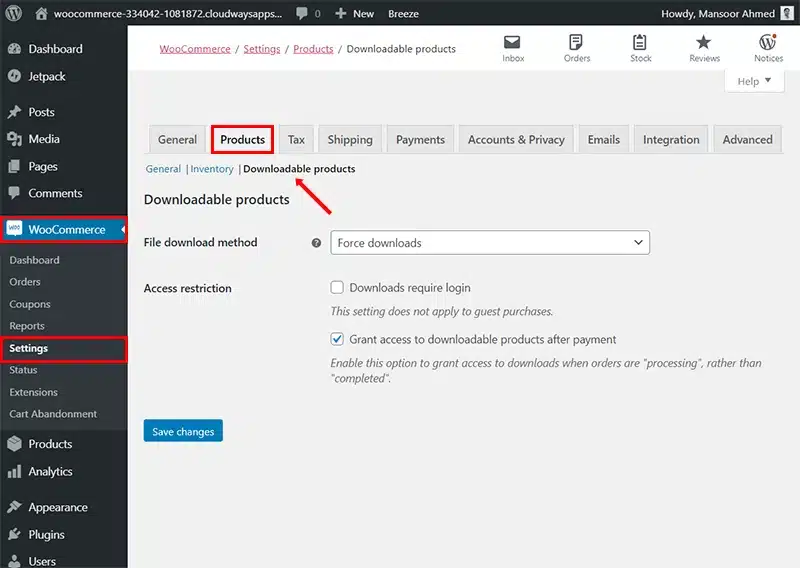
Task: Click the Breeze item in admin bar
Action: pyautogui.click(x=403, y=14)
